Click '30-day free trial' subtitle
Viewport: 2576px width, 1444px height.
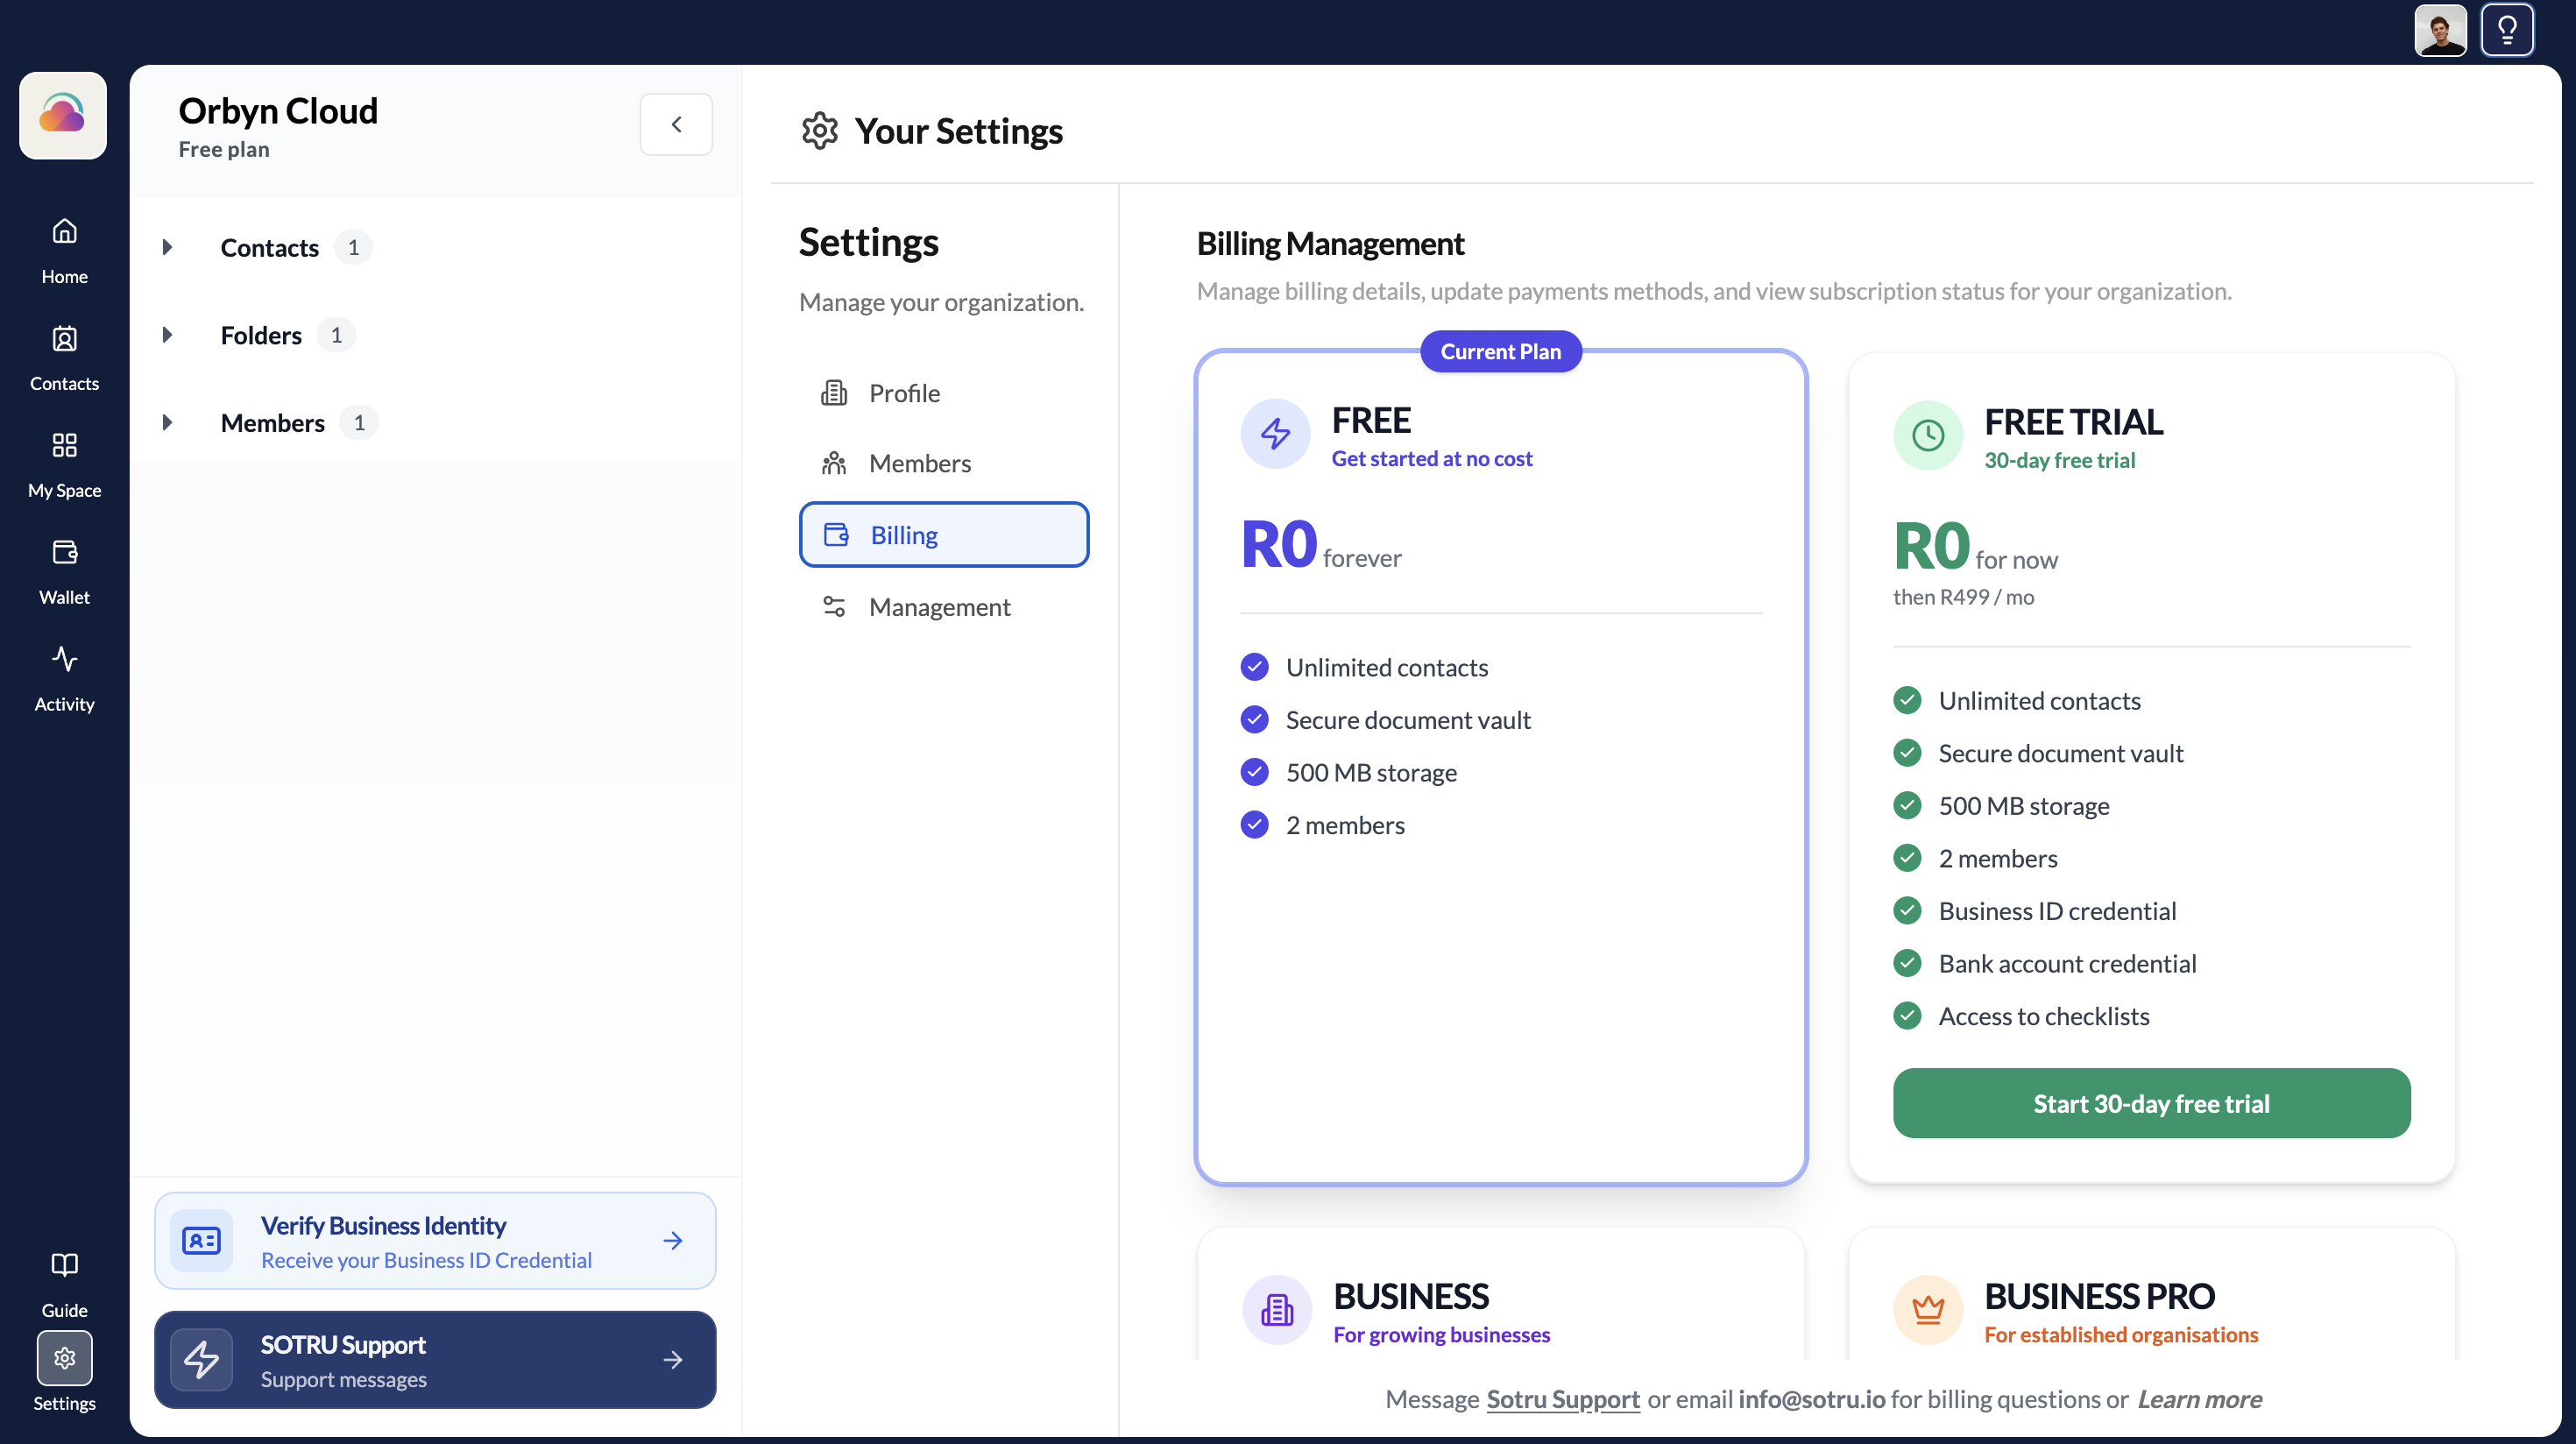pos(2059,460)
